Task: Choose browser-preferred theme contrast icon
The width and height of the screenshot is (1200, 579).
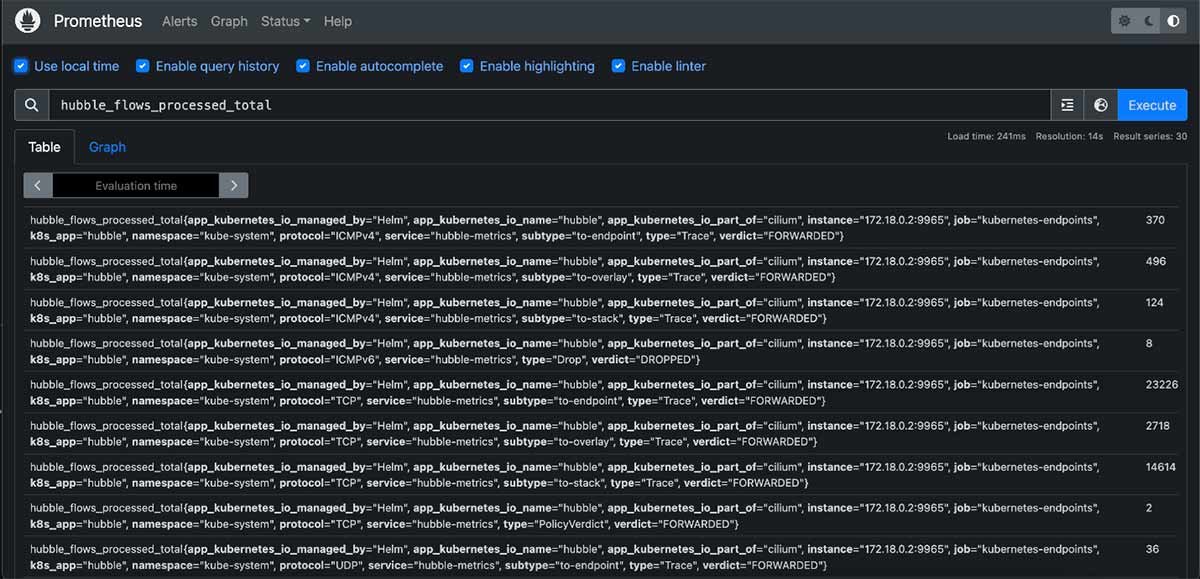Action: 1173,21
